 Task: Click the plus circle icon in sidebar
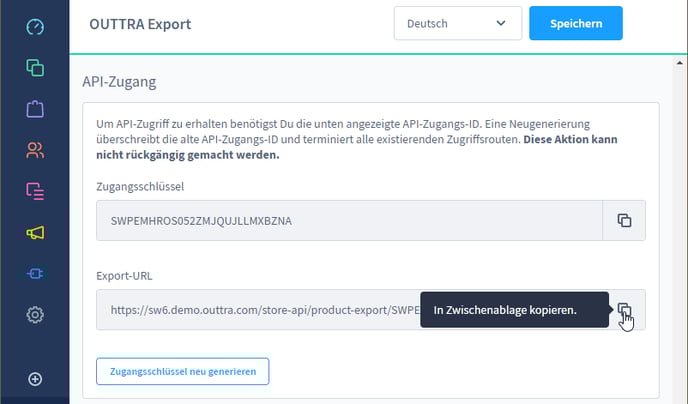click(35, 379)
